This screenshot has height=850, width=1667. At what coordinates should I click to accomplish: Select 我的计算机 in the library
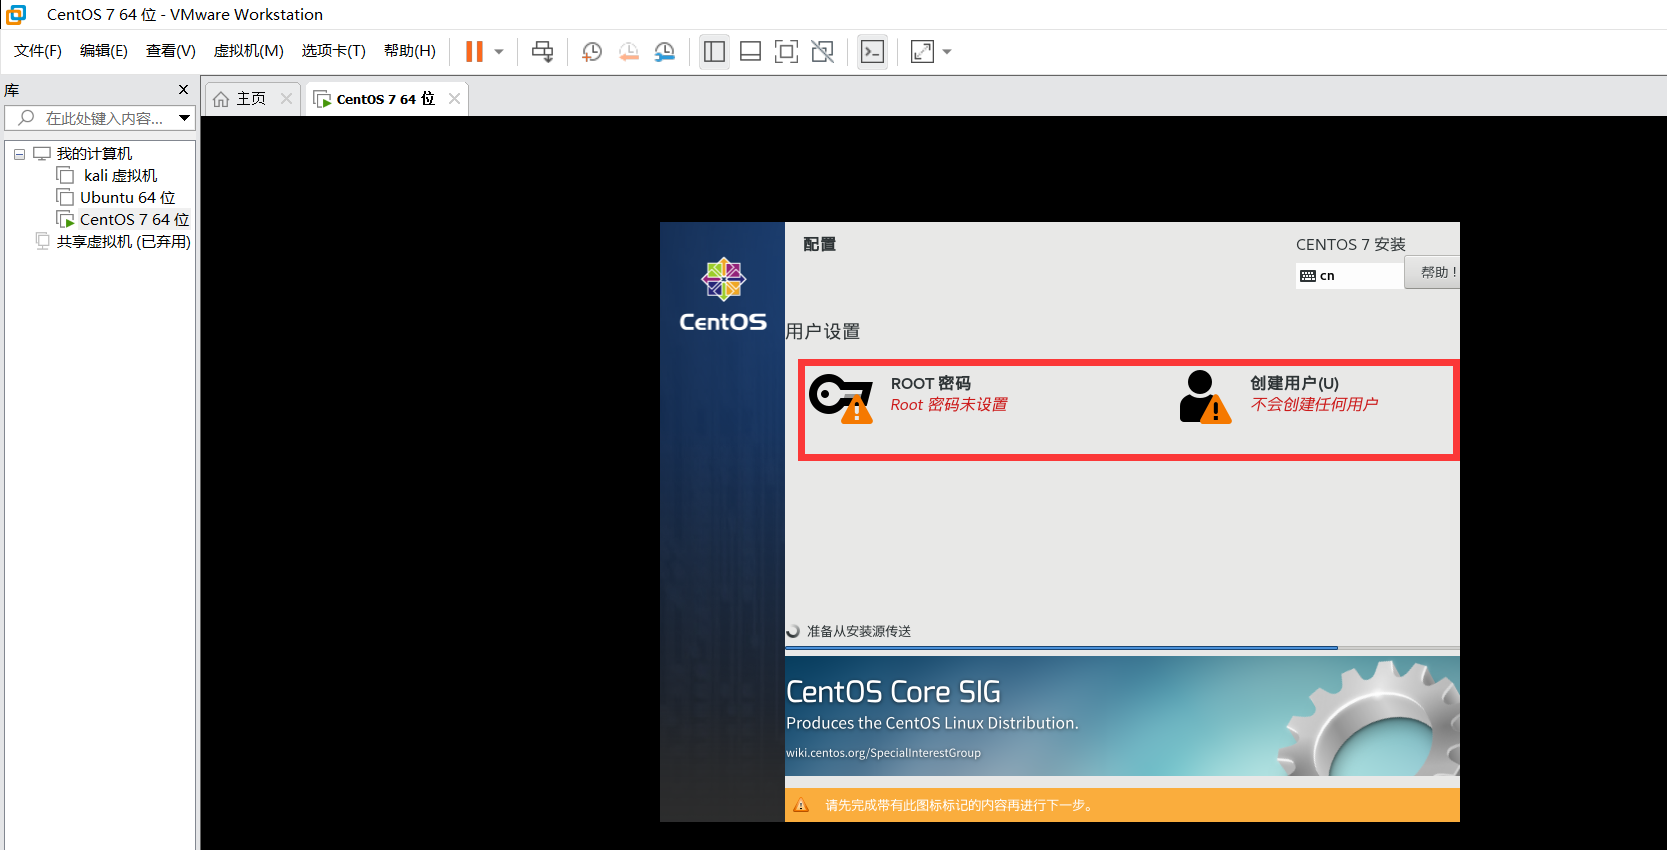[x=94, y=154]
